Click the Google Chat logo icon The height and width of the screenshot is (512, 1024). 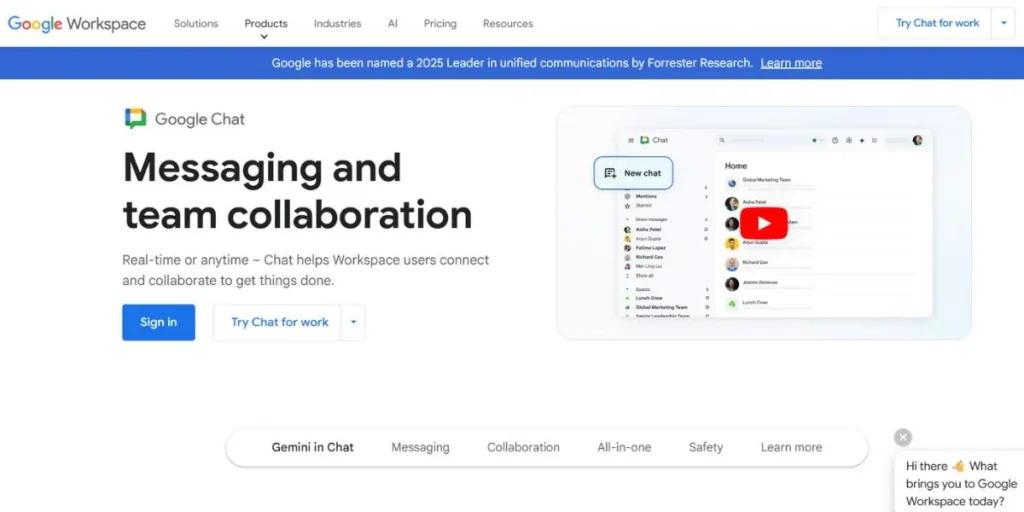tap(135, 119)
